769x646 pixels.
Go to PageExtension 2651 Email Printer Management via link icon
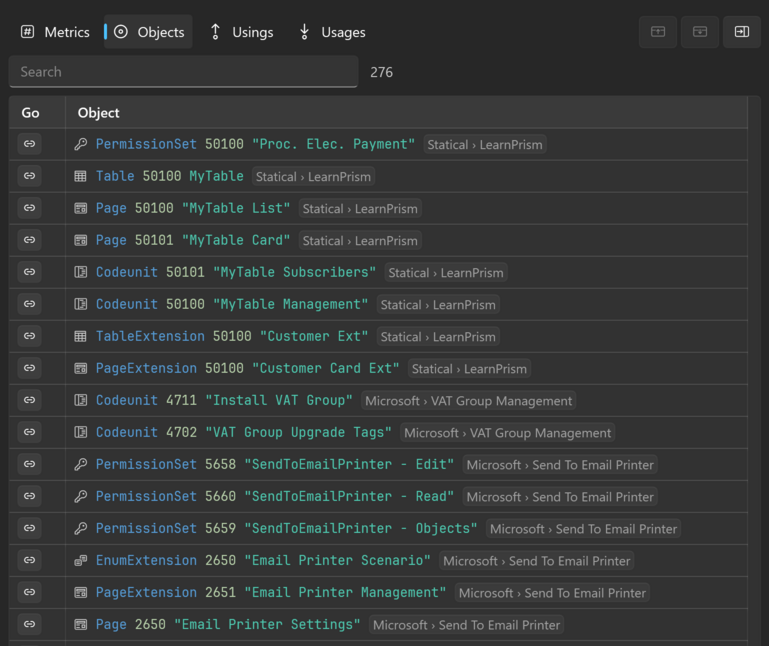(29, 592)
